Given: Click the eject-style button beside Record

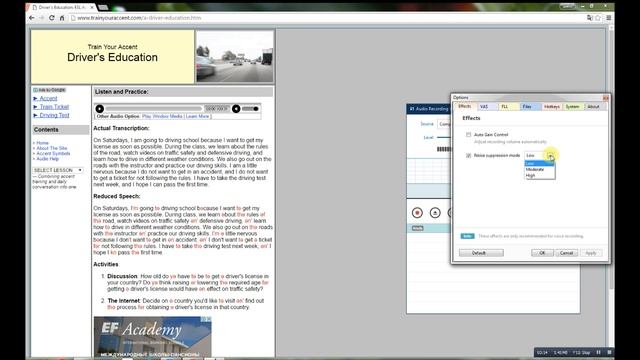Looking at the screenshot, I should [x=435, y=213].
